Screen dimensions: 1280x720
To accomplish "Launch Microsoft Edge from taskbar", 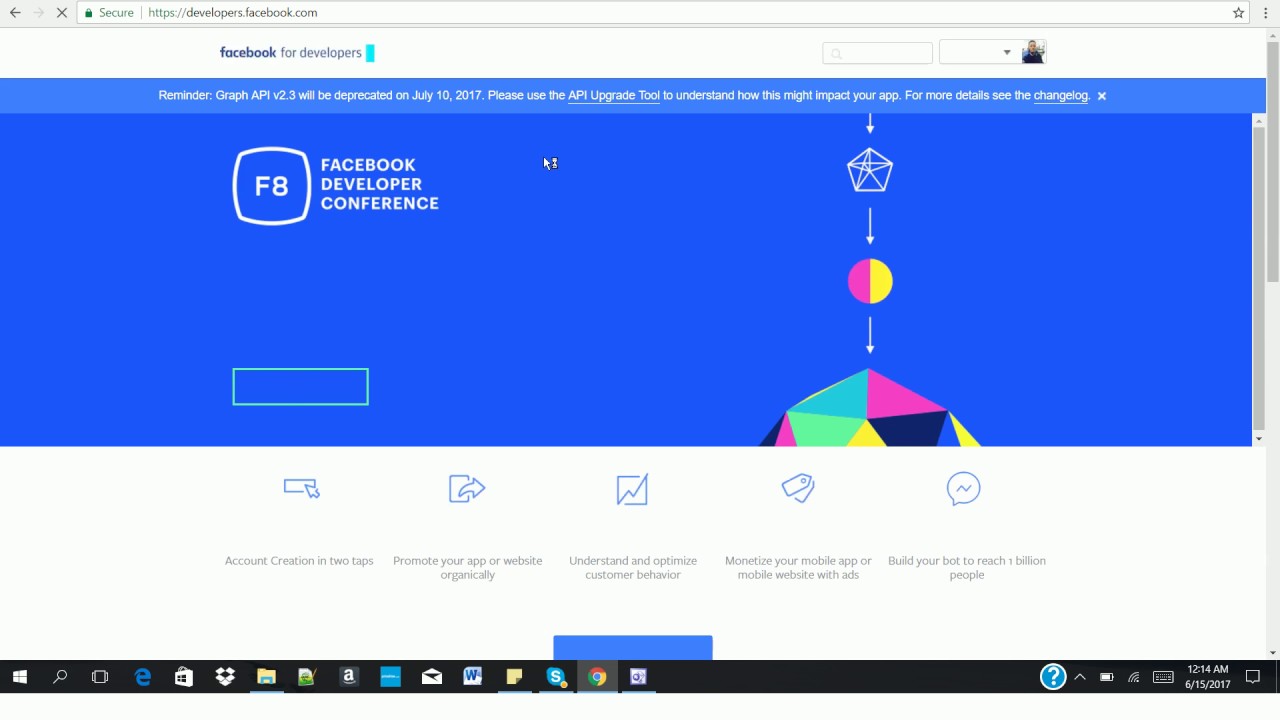I will coord(143,677).
